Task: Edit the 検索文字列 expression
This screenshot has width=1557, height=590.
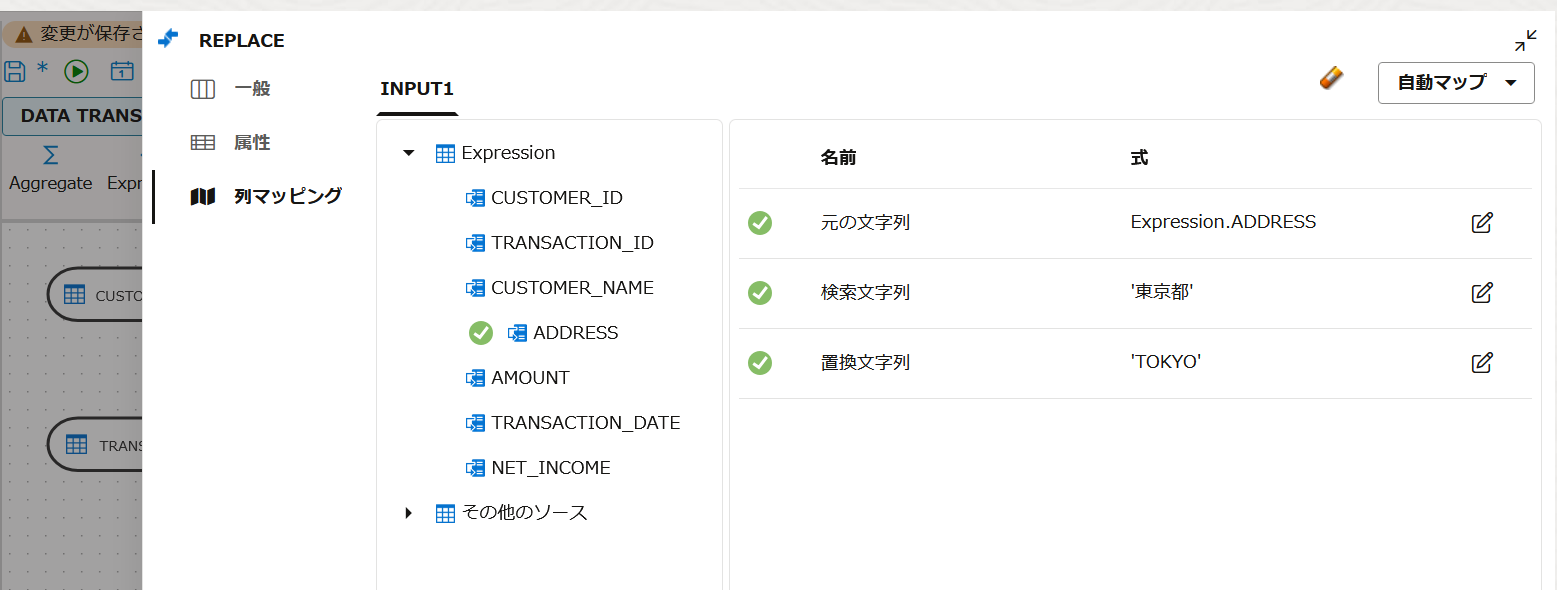Action: [1482, 293]
